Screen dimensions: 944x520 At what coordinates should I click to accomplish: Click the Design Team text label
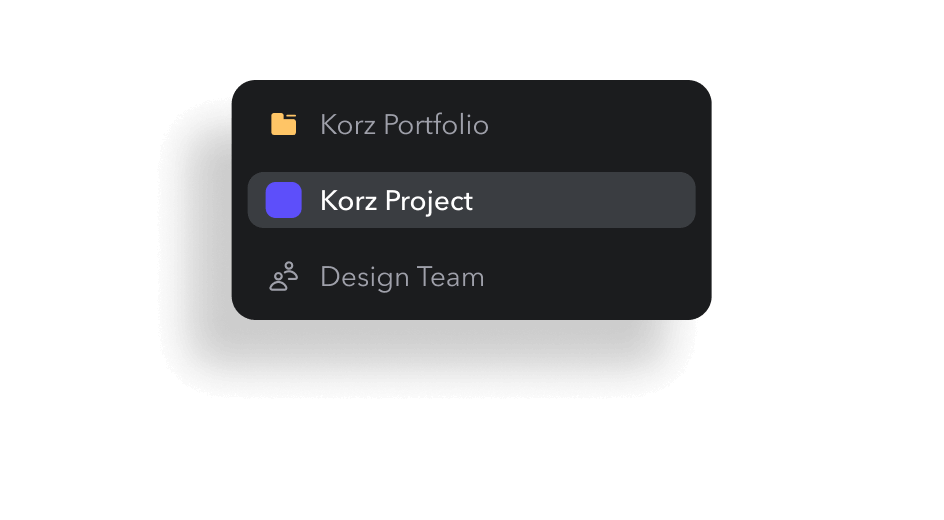tap(402, 277)
